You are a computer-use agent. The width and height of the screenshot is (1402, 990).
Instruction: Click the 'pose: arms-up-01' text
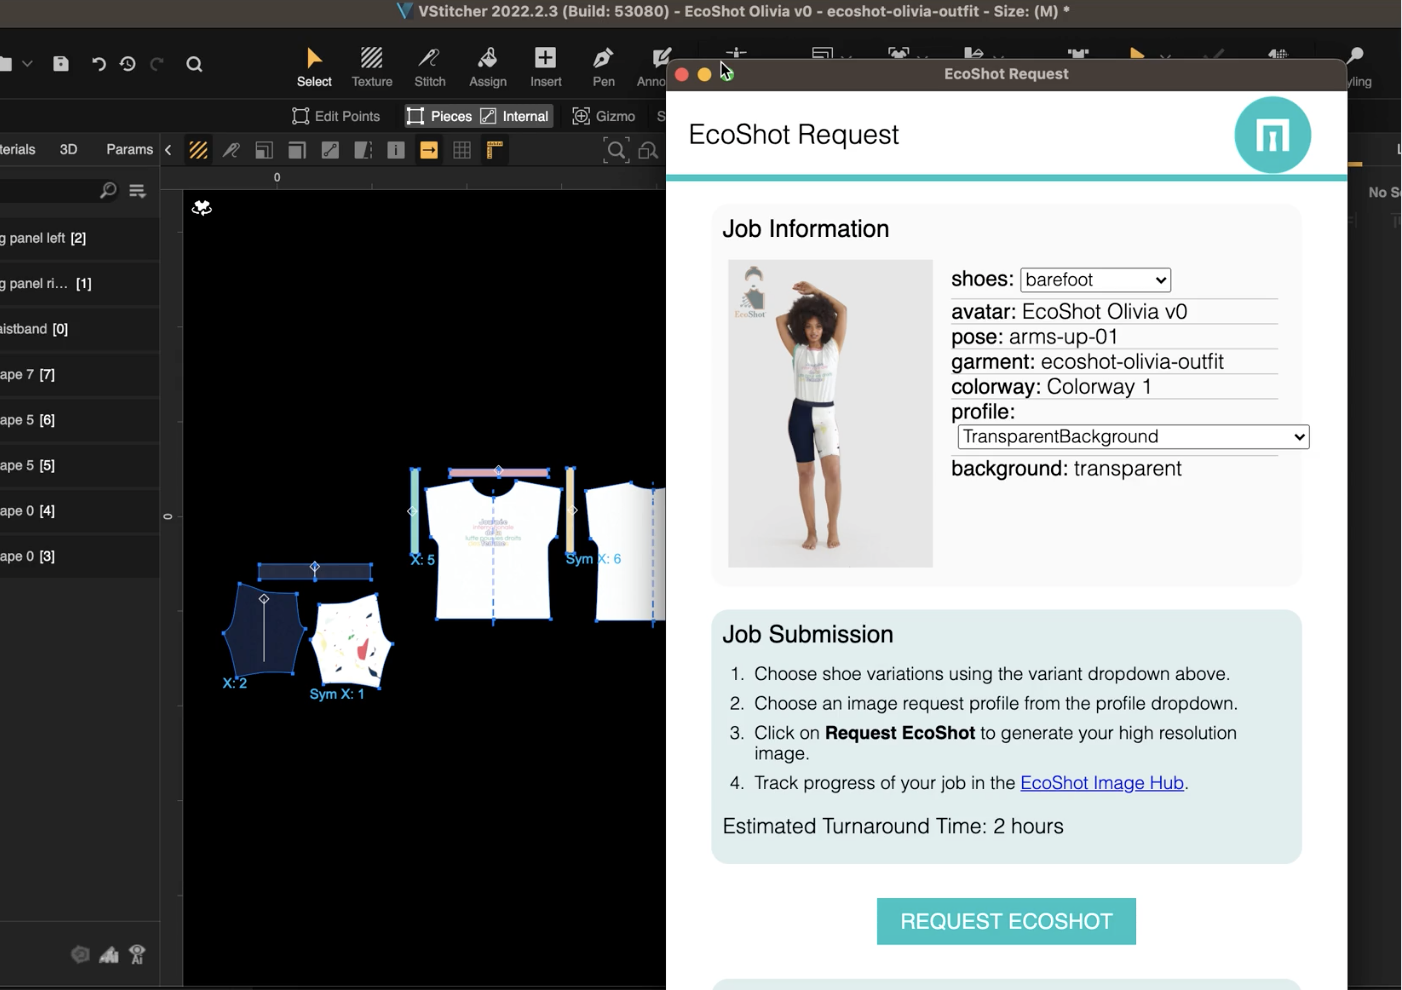pos(1034,337)
